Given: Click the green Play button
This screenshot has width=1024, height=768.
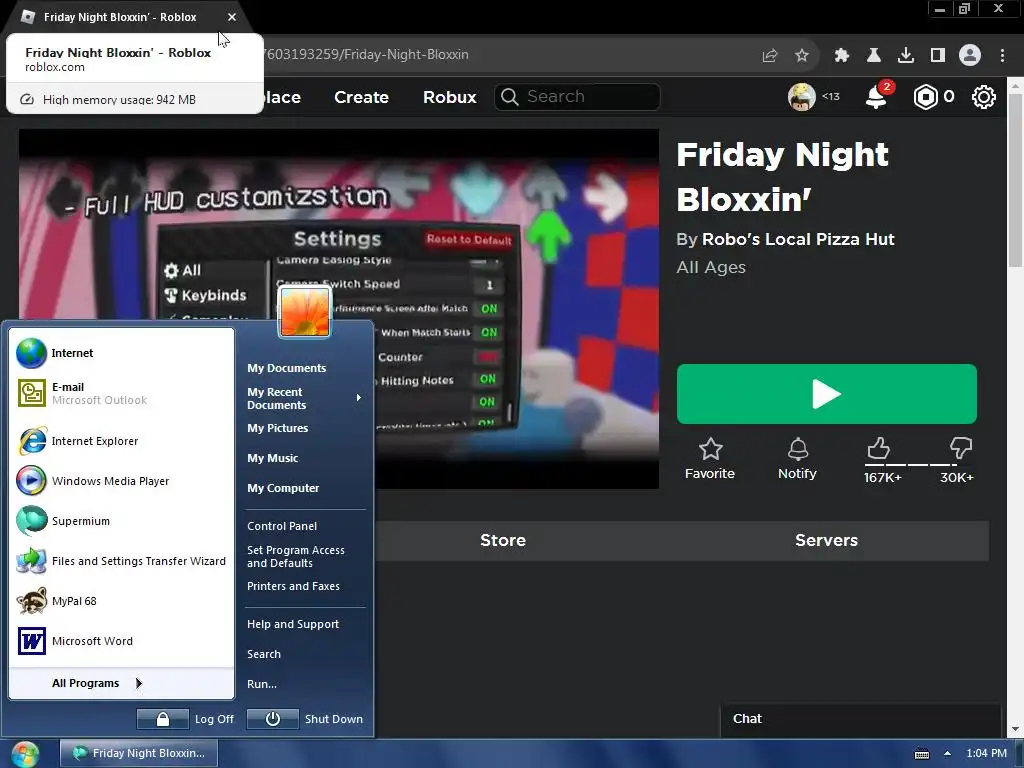Looking at the screenshot, I should (827, 394).
